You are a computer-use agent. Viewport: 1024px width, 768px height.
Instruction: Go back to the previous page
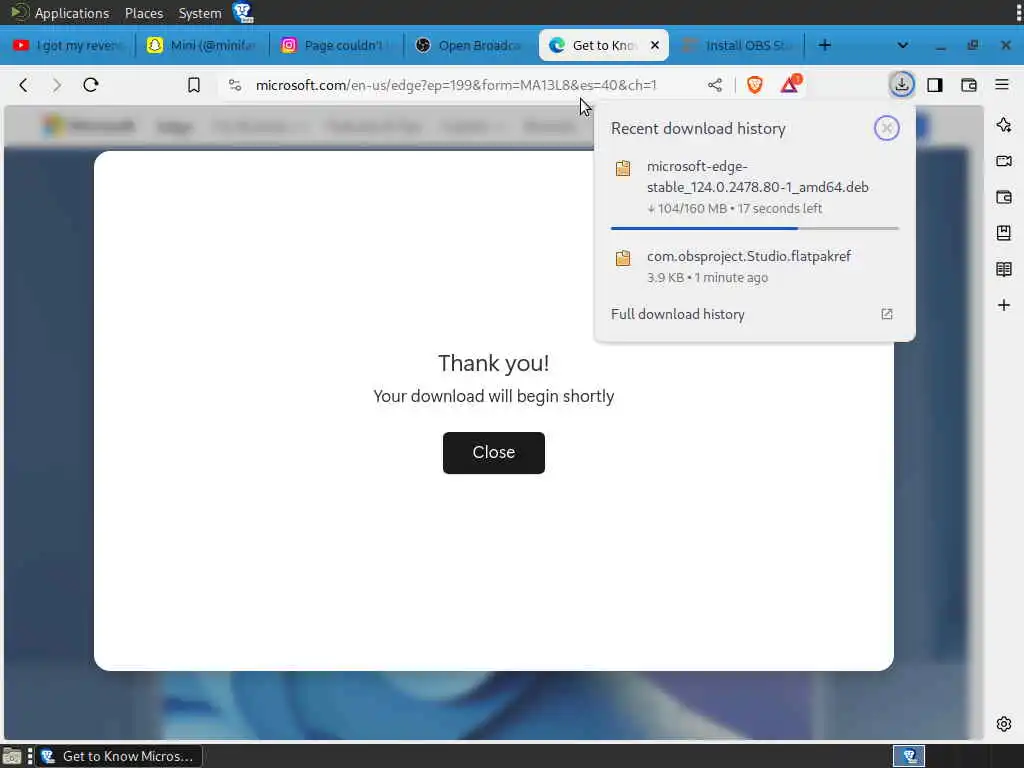tap(24, 85)
